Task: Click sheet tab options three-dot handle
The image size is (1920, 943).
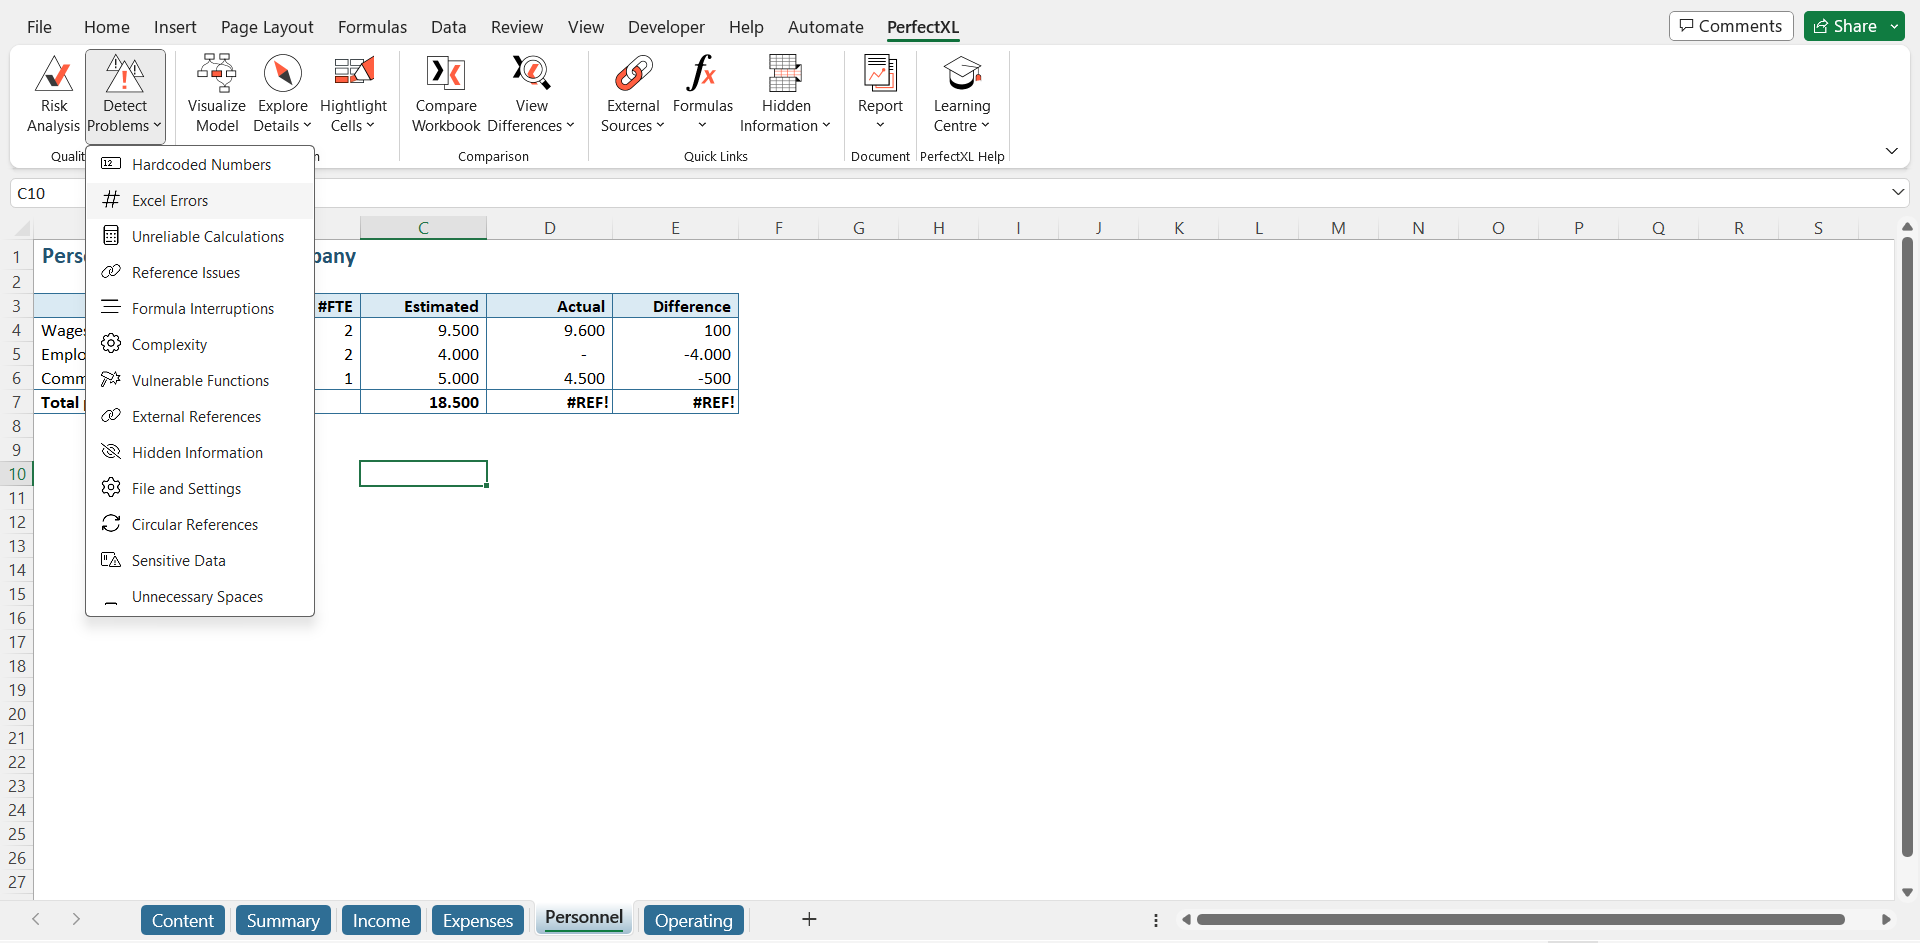Action: [x=1156, y=920]
